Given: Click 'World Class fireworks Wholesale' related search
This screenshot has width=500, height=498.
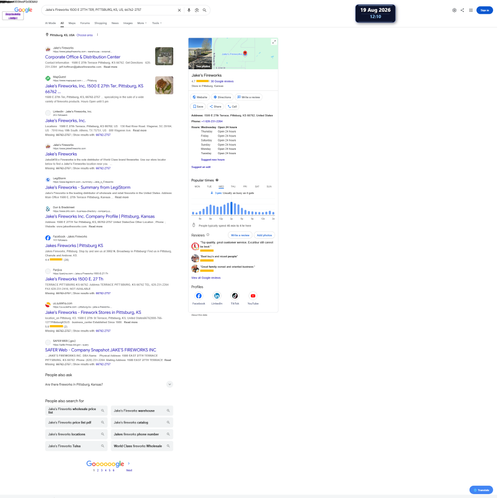Looking at the screenshot, I should pyautogui.click(x=142, y=446).
